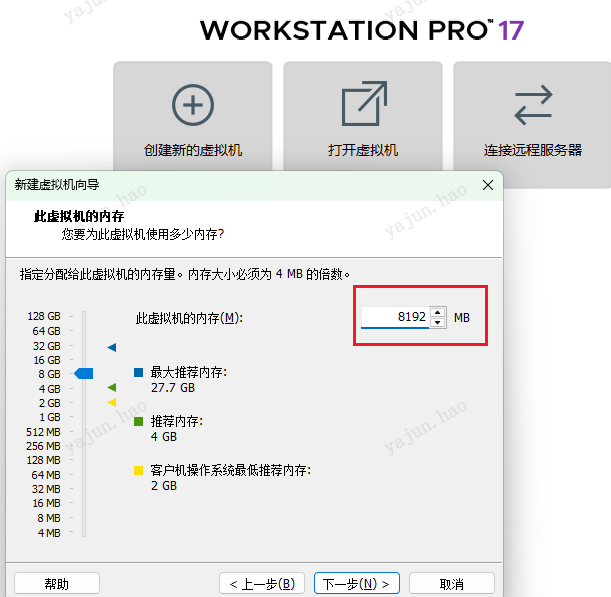Click the 256 MB slider label

[43, 446]
